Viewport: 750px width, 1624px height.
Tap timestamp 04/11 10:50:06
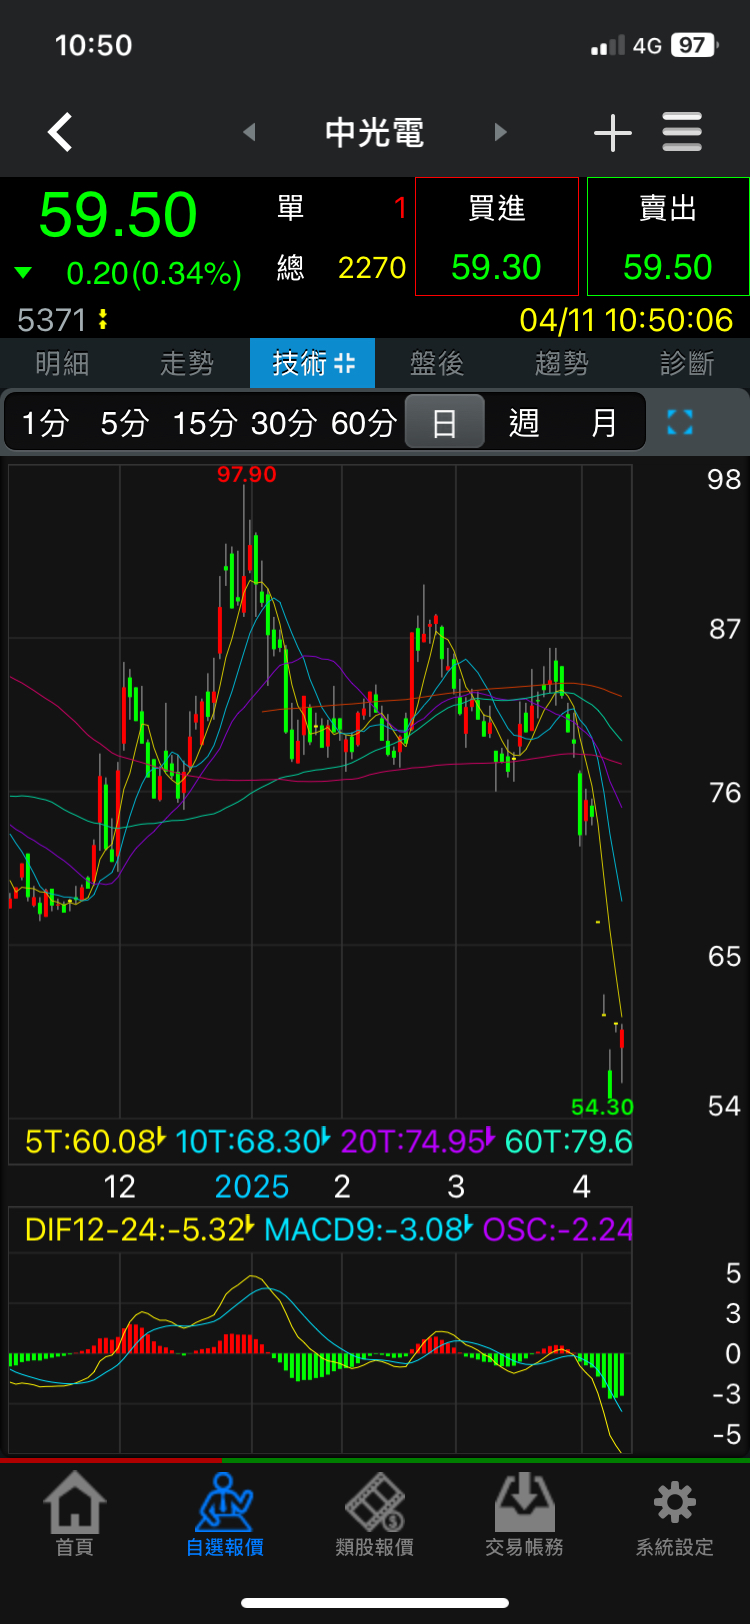pyautogui.click(x=627, y=320)
